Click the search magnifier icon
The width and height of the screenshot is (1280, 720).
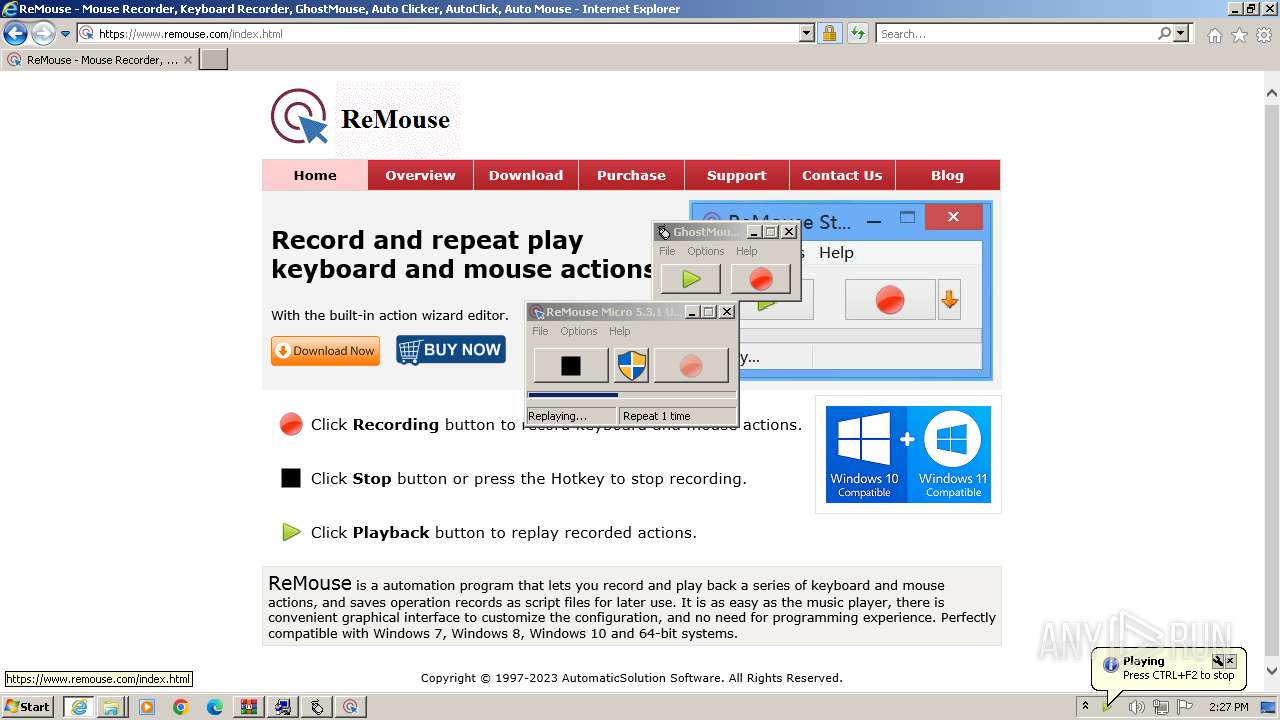(1164, 33)
